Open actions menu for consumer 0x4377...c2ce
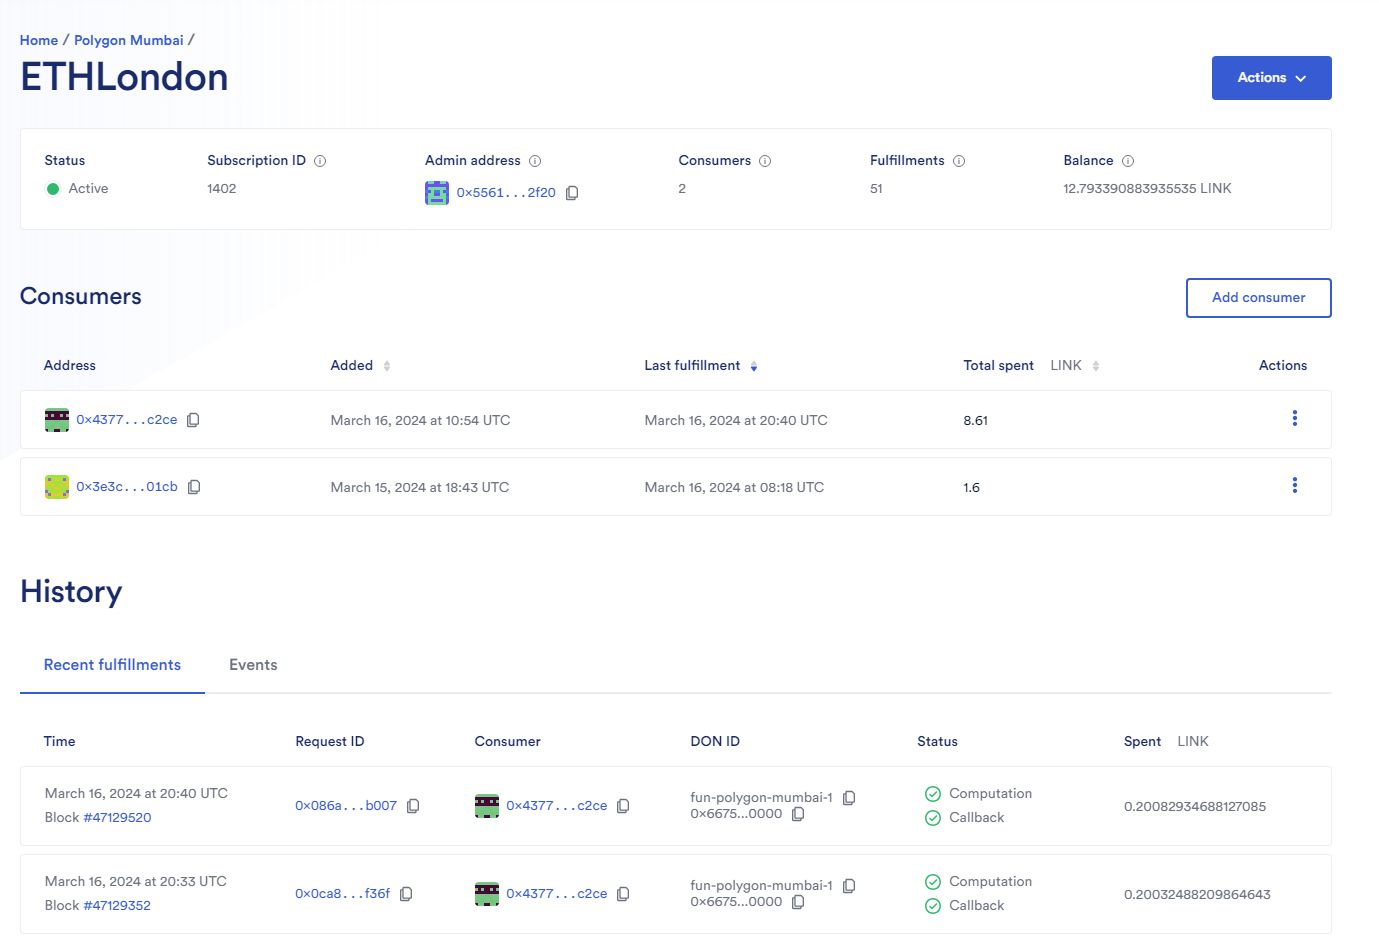 1295,418
